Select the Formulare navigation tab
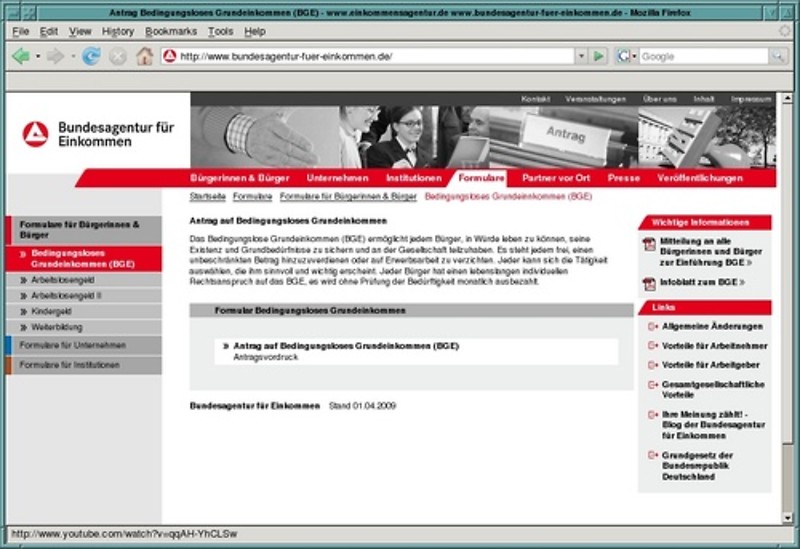The height and width of the screenshot is (549, 800). pos(481,178)
